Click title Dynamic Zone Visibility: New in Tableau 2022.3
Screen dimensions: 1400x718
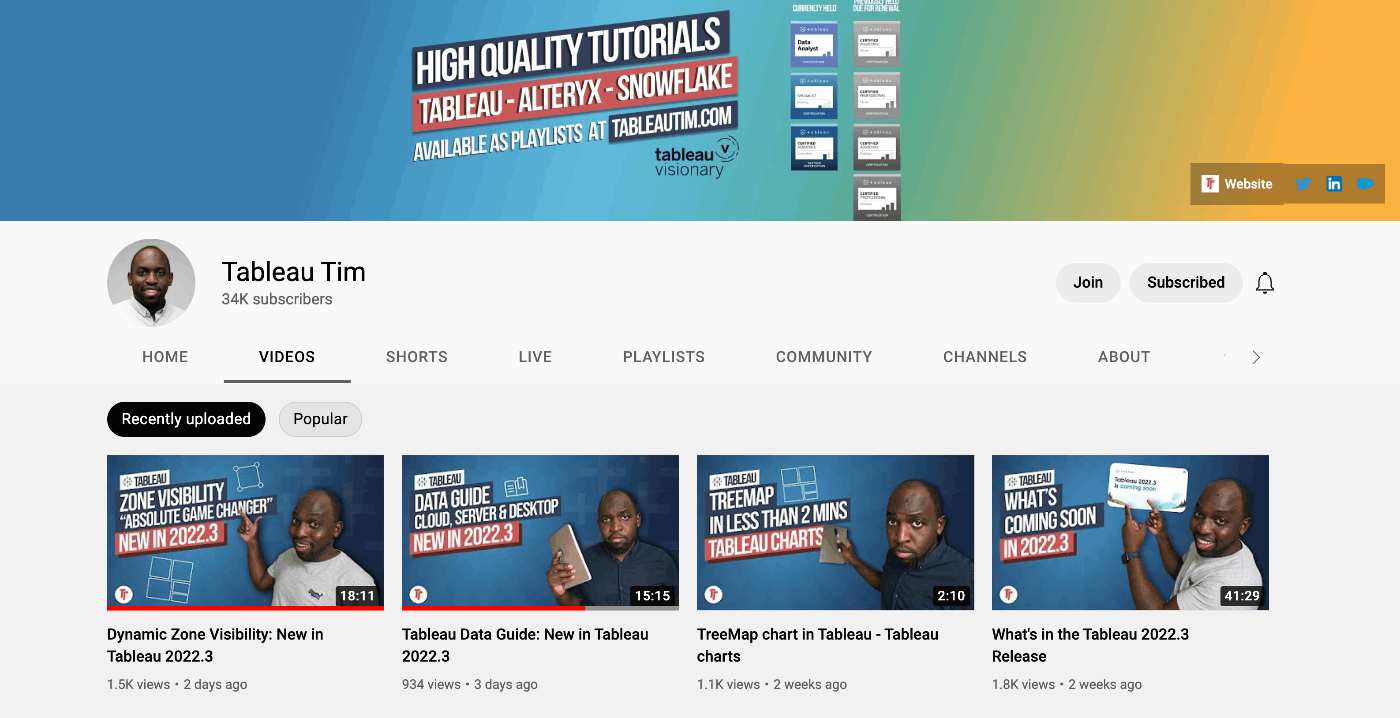point(215,645)
